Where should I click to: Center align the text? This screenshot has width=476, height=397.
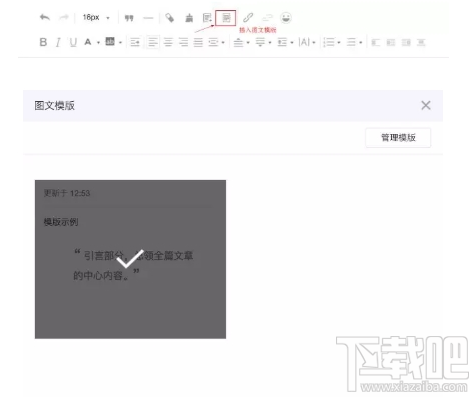(x=168, y=42)
